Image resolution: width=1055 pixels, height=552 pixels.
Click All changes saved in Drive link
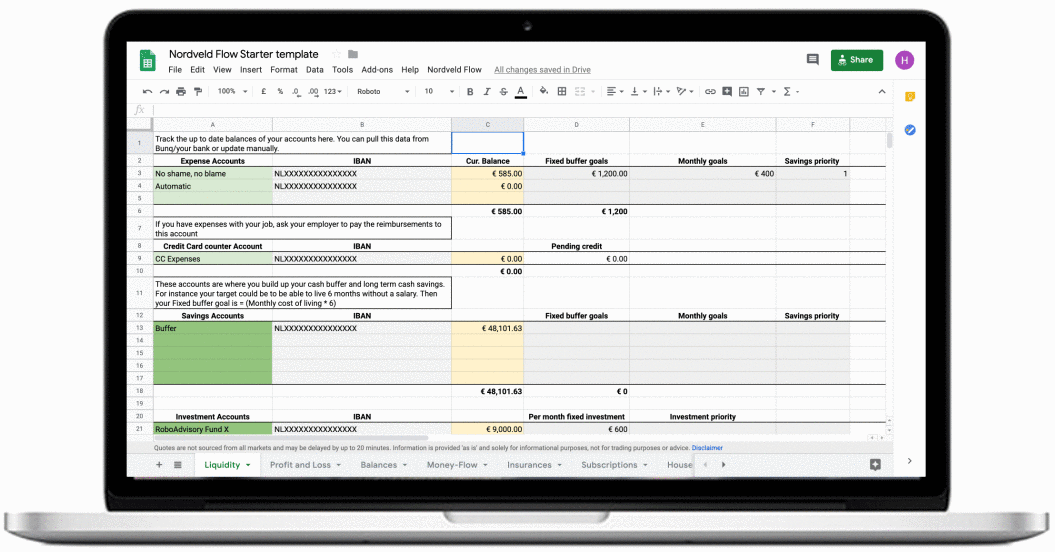coord(542,70)
